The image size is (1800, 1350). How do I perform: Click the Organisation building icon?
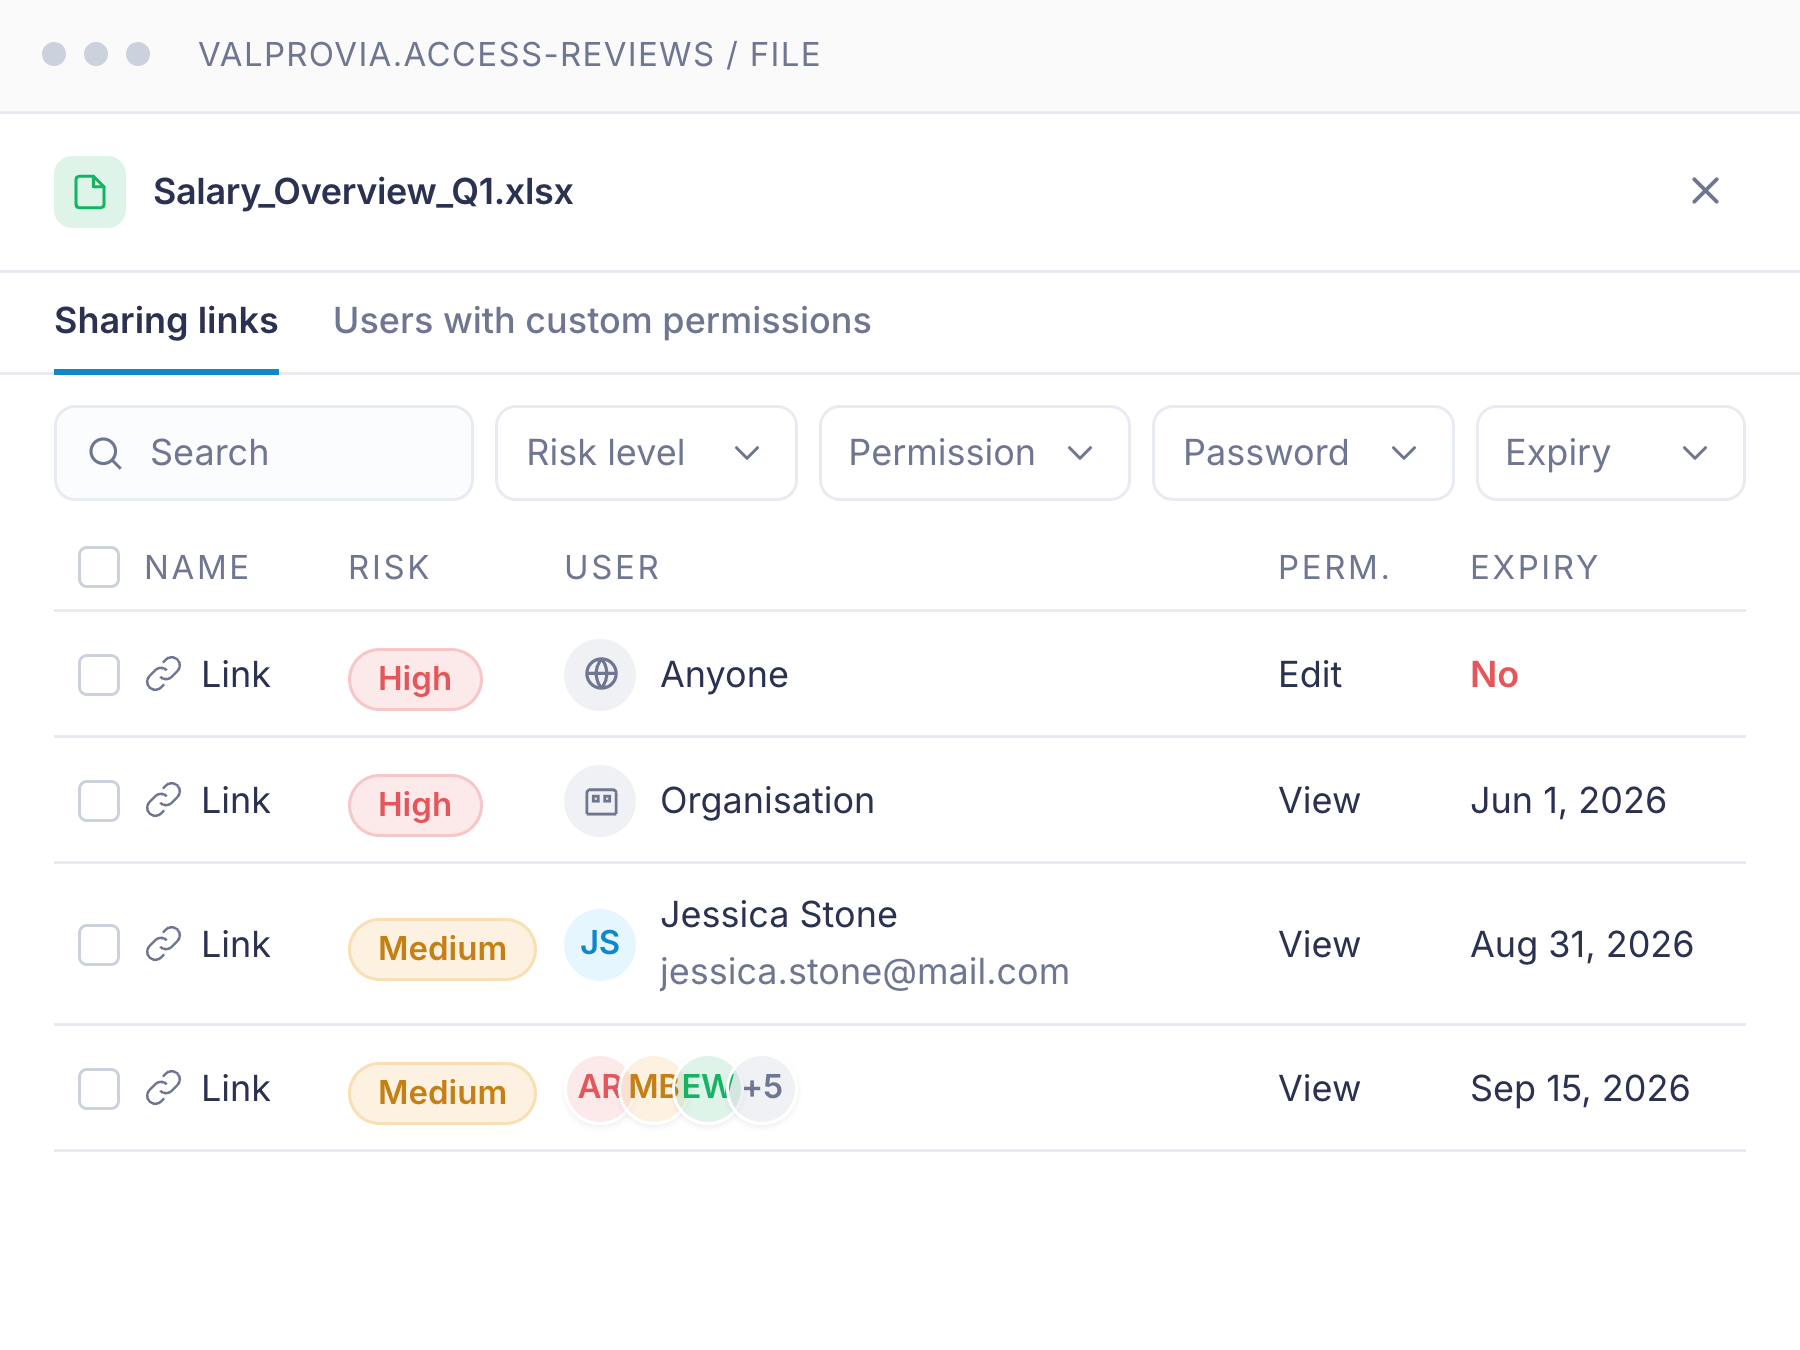(x=600, y=801)
